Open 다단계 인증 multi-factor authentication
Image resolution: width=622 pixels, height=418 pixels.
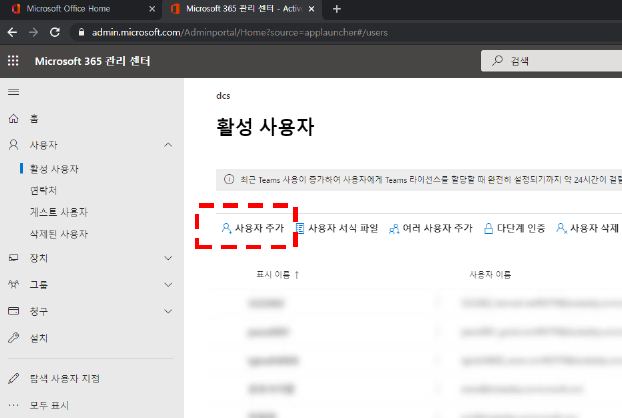click(x=514, y=228)
